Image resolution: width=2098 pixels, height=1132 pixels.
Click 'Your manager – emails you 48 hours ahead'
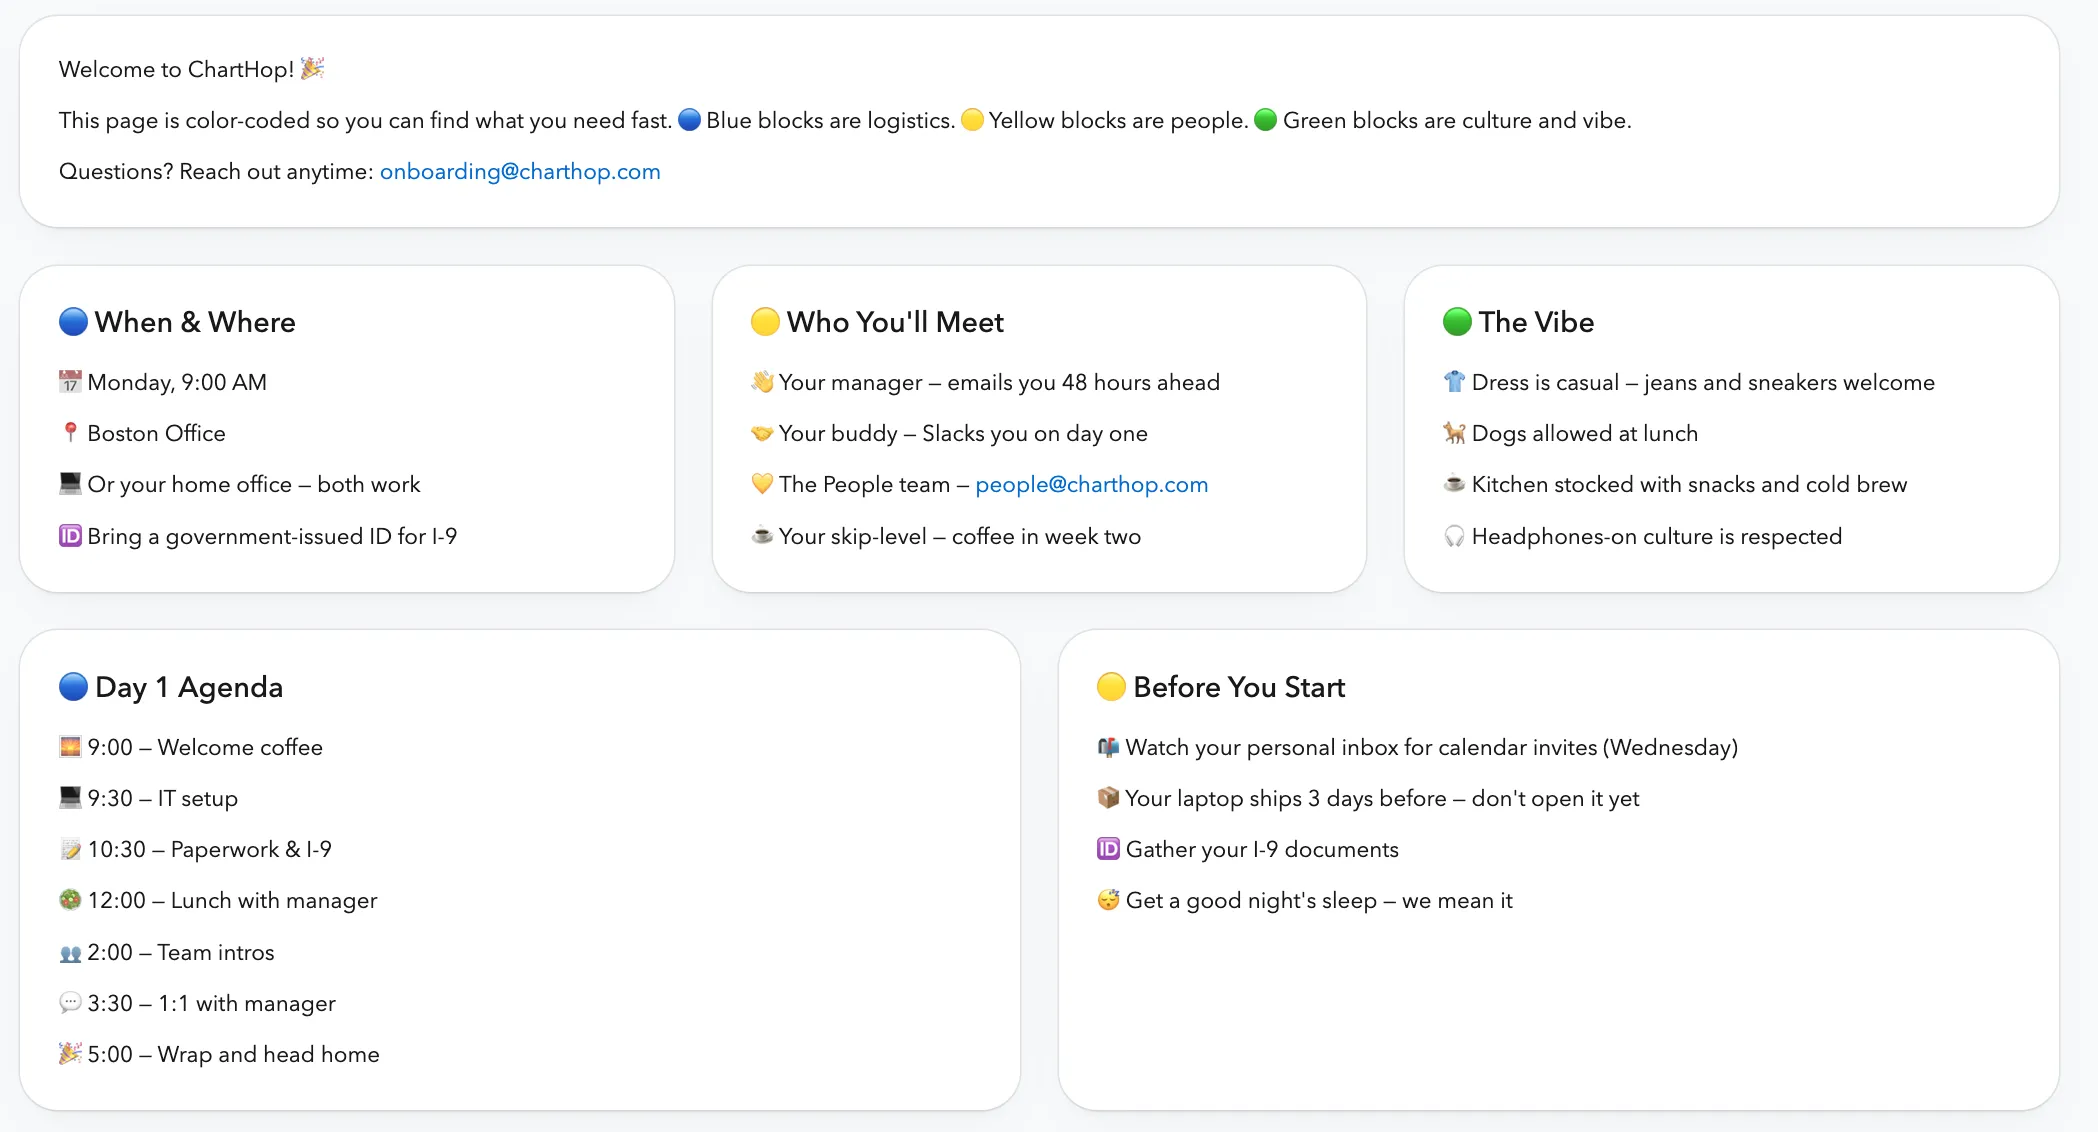point(999,382)
